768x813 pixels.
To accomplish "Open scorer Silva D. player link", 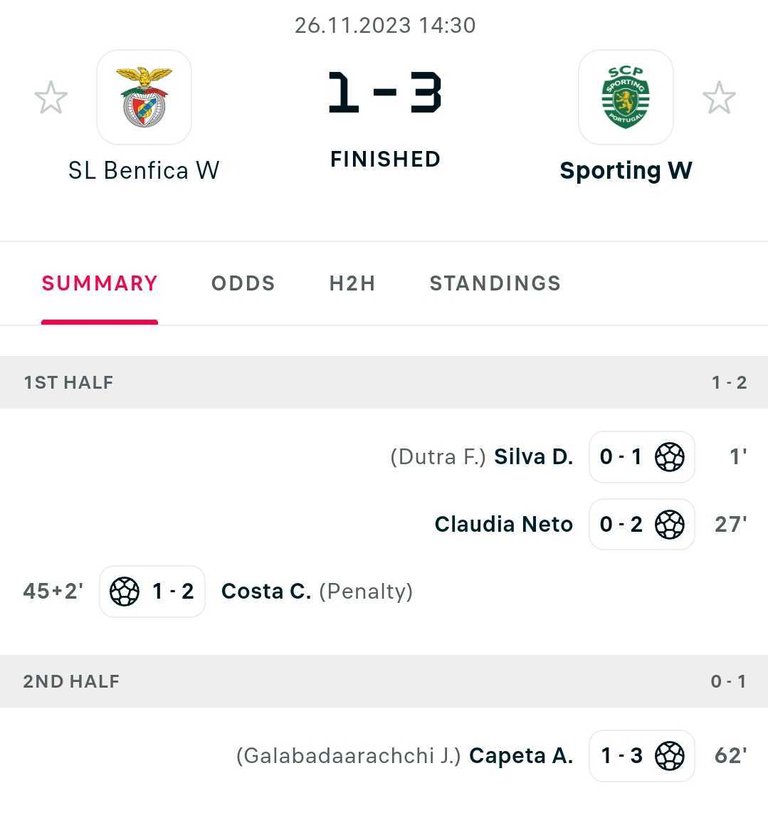I will pos(534,458).
